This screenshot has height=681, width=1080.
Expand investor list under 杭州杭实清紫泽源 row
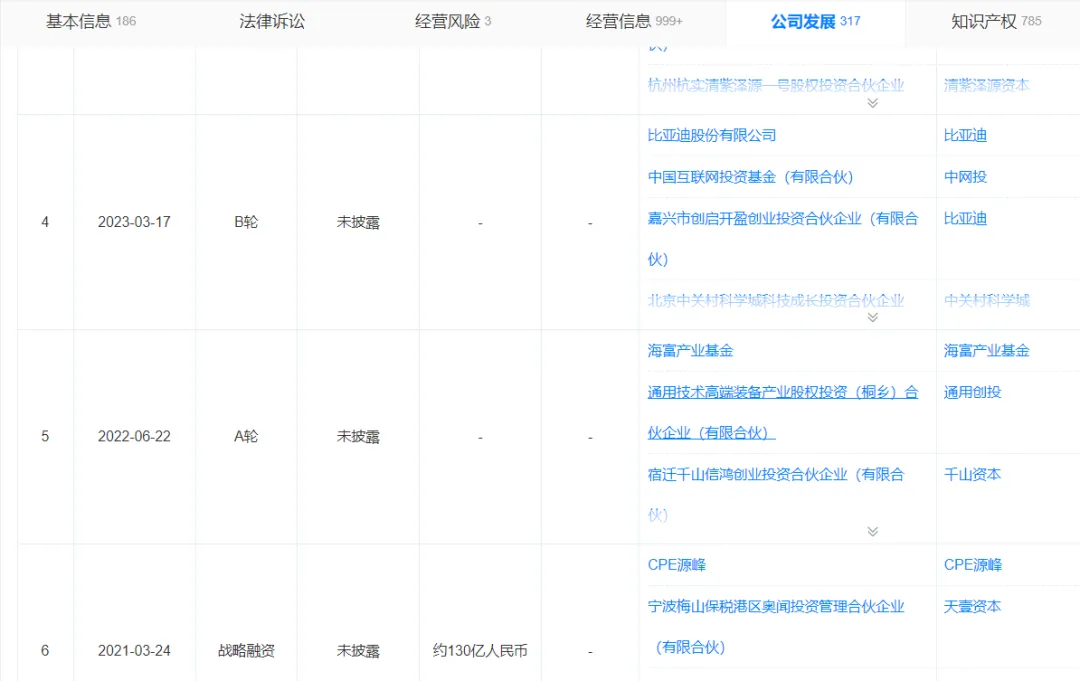(x=873, y=103)
